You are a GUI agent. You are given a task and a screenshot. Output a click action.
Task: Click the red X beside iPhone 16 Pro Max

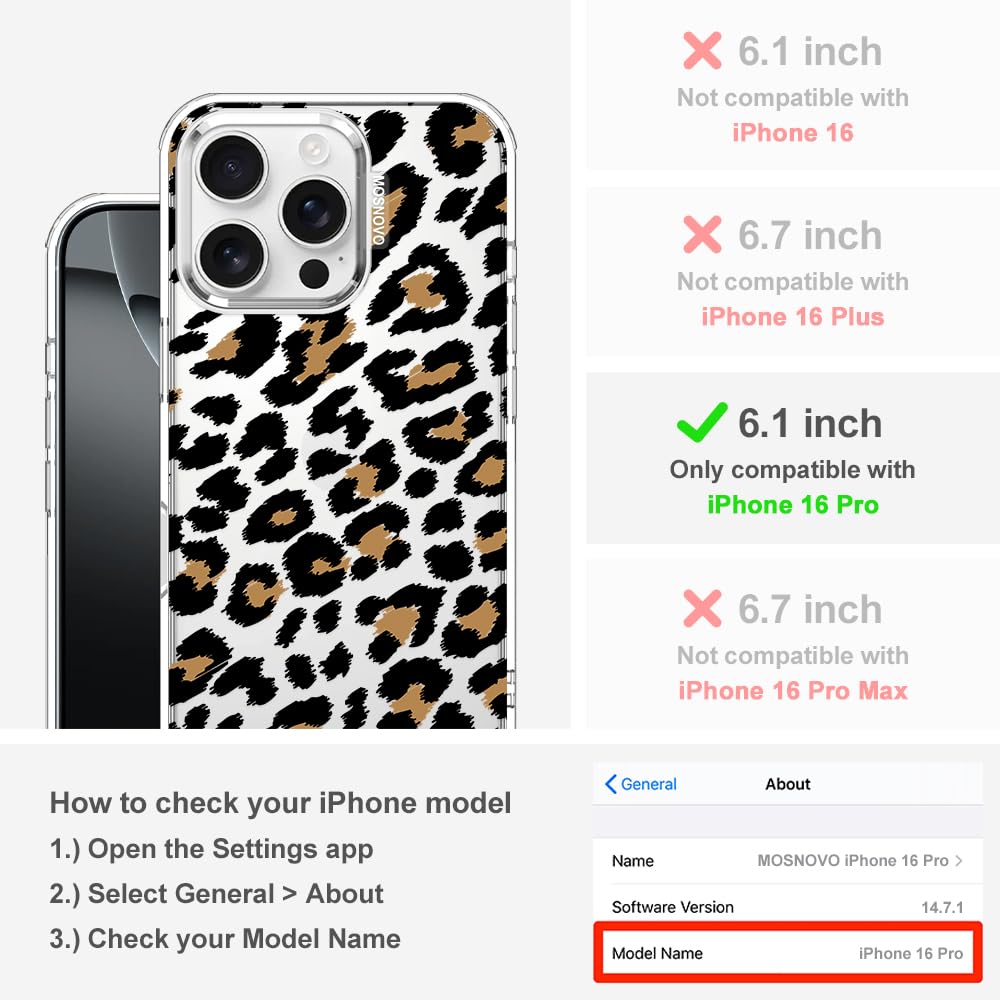click(x=702, y=608)
